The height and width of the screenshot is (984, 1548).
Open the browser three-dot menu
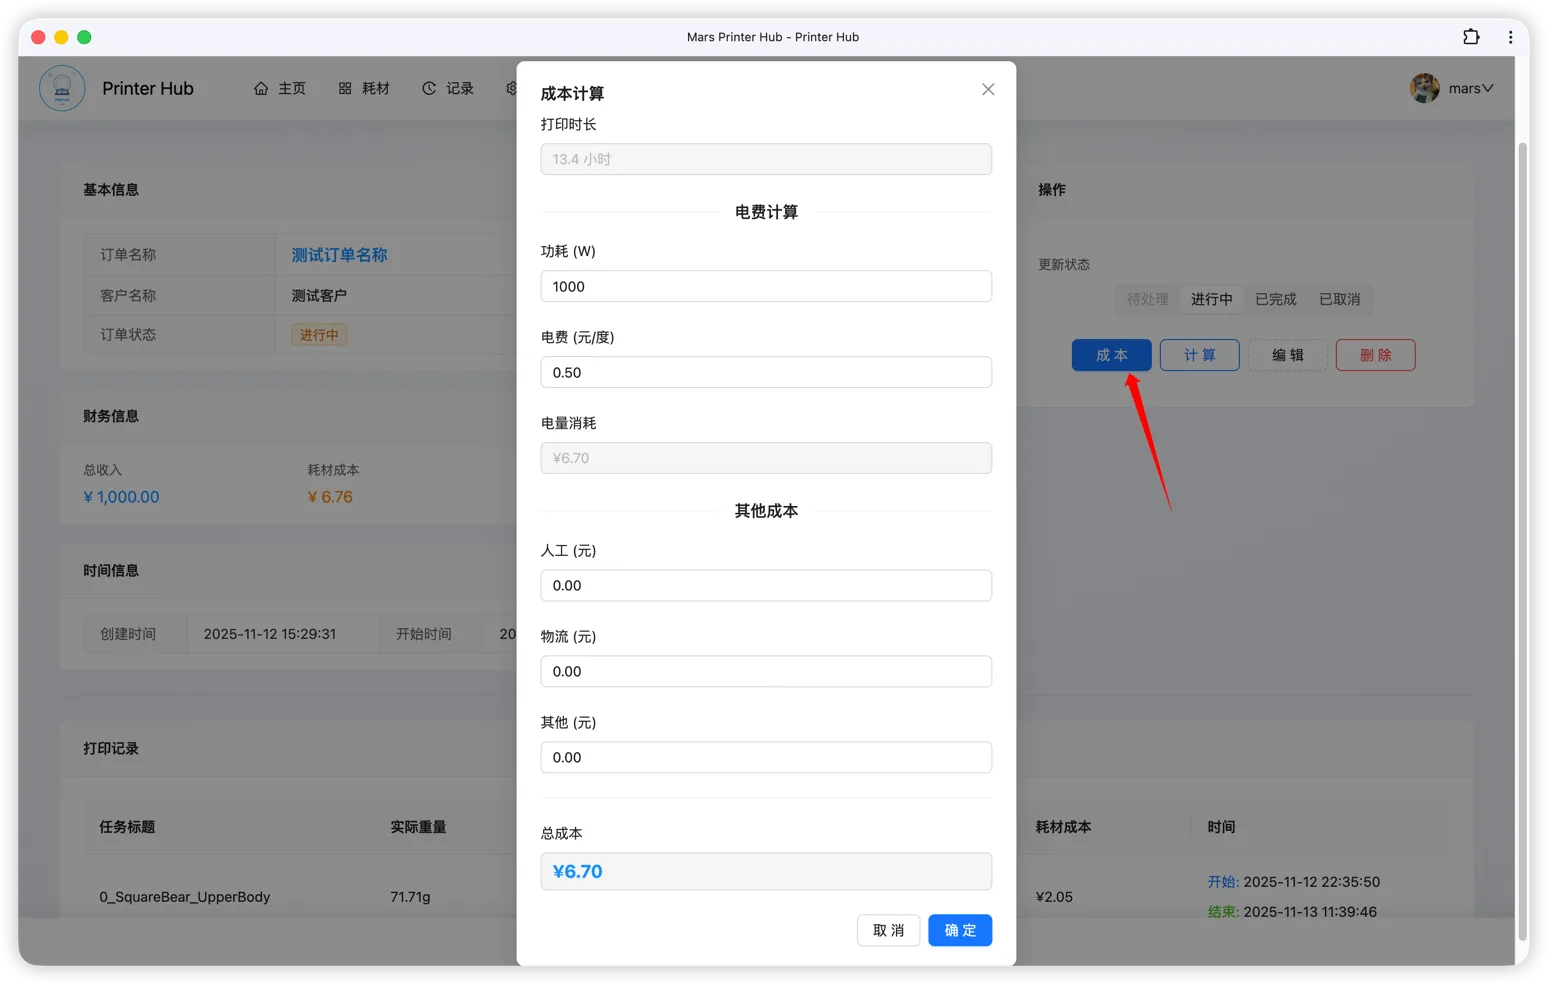pyautogui.click(x=1510, y=36)
